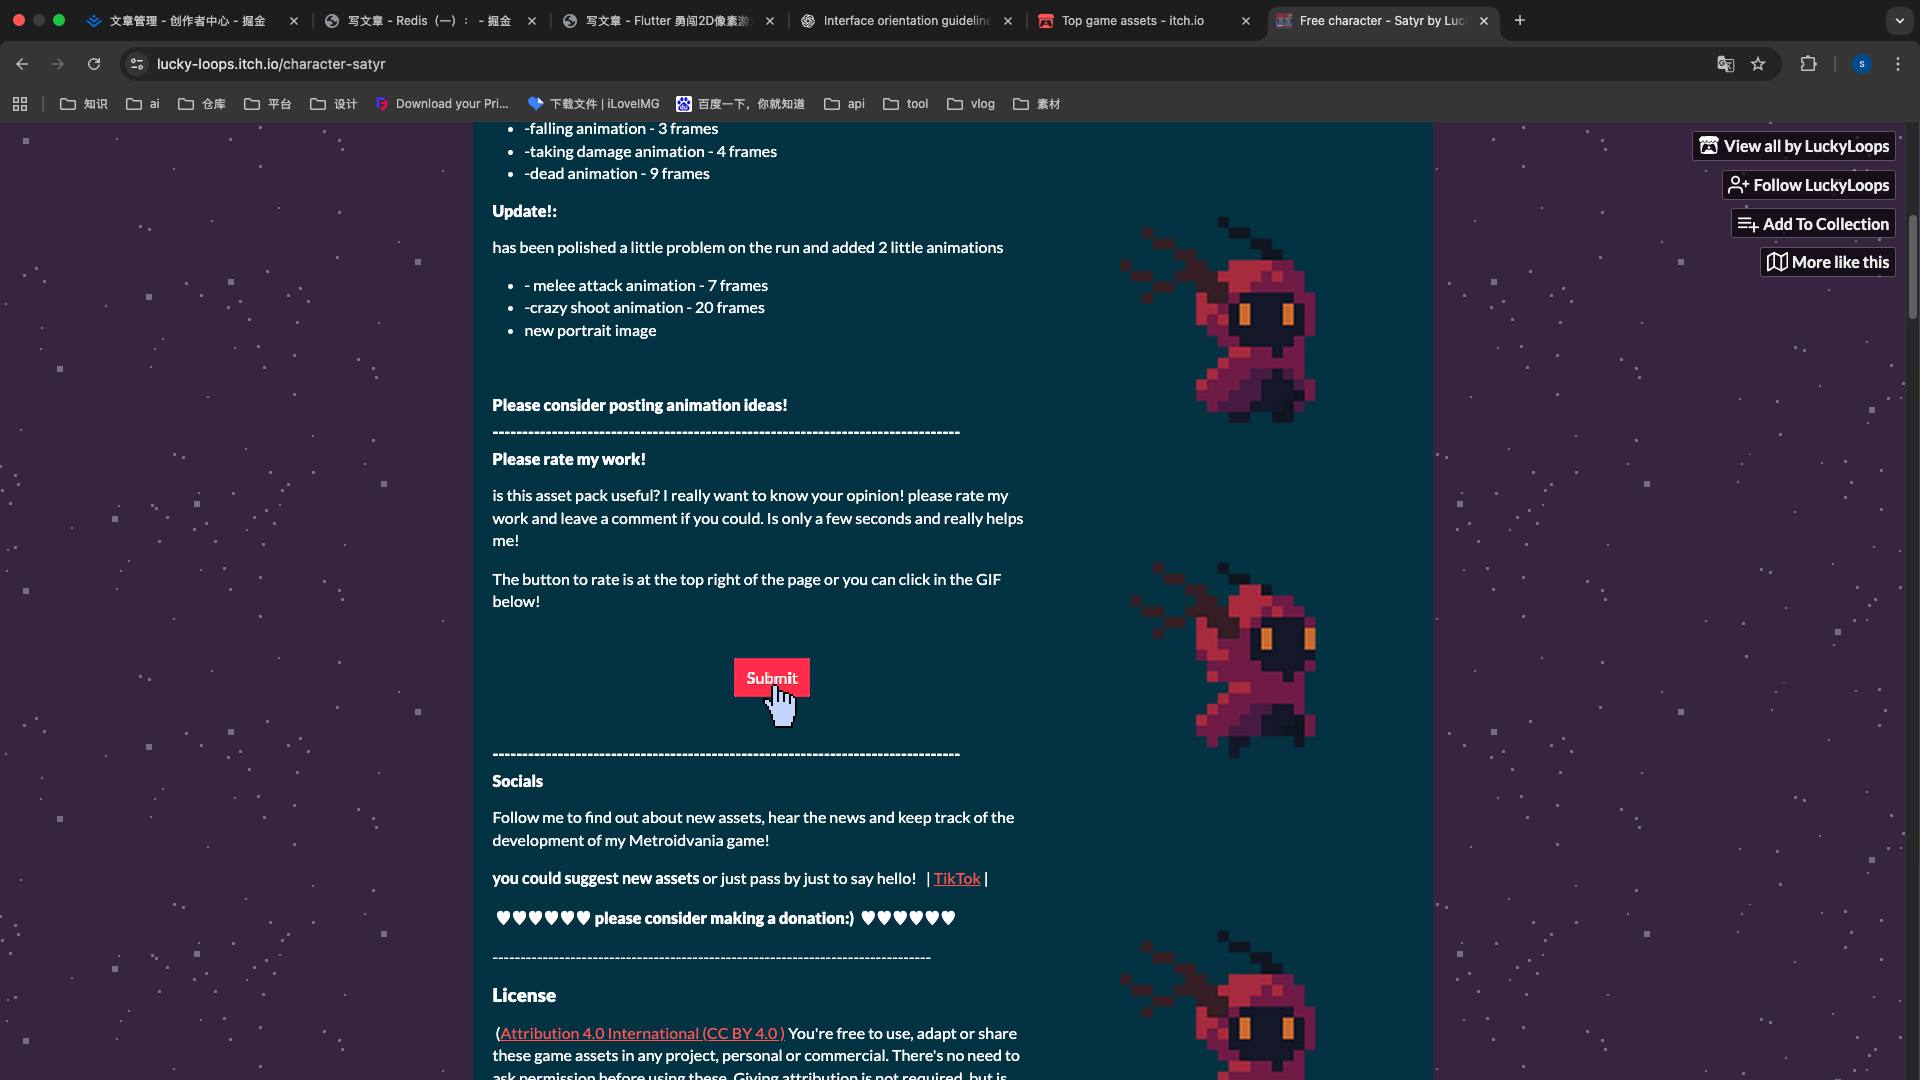Expand the tab search dropdown arrow
The height and width of the screenshot is (1080, 1920).
coord(1899,20)
